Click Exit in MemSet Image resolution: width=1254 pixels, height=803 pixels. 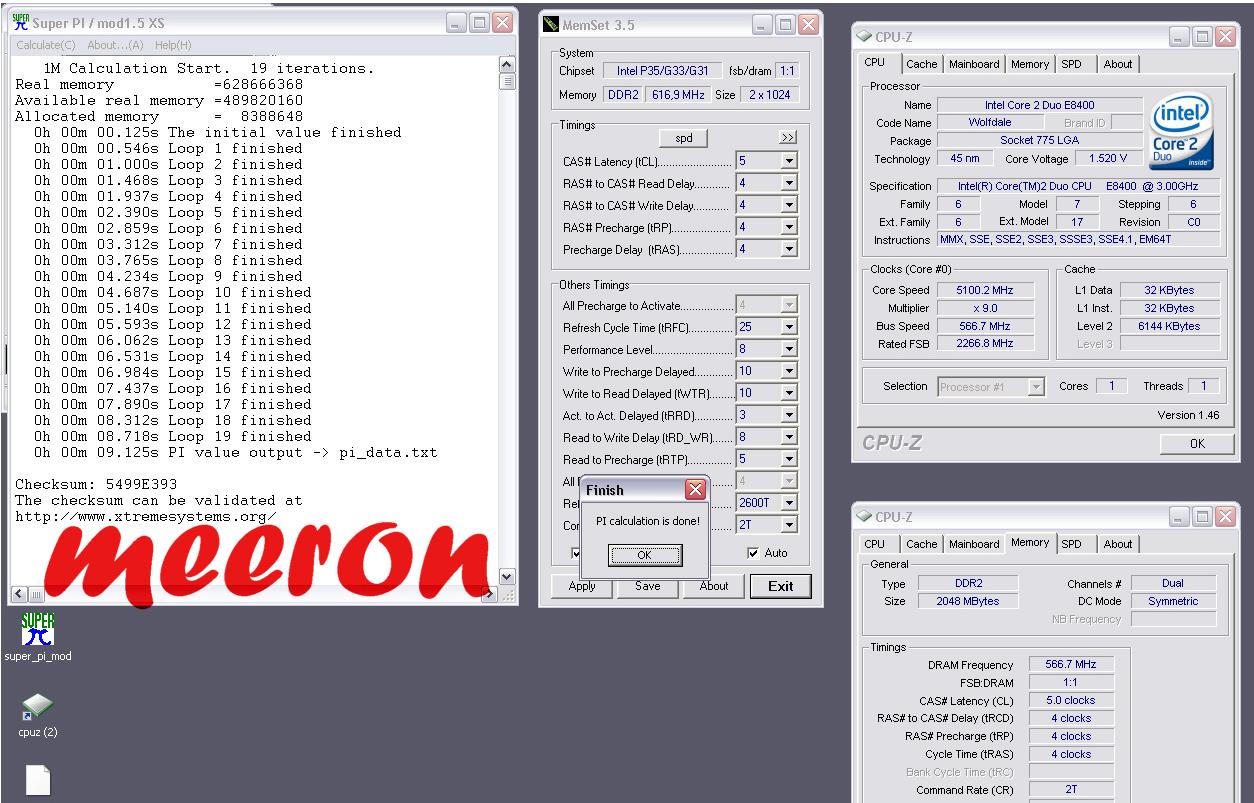tap(781, 586)
